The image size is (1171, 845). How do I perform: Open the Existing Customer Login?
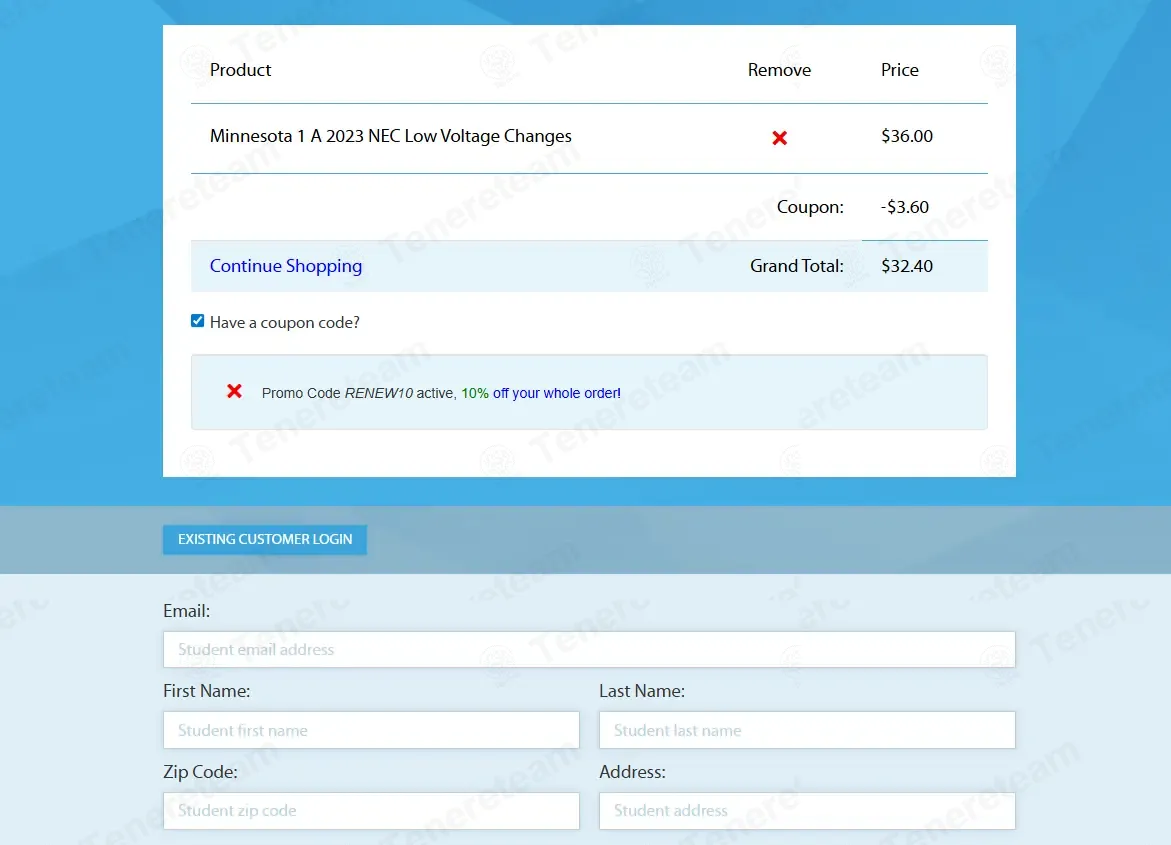[264, 539]
